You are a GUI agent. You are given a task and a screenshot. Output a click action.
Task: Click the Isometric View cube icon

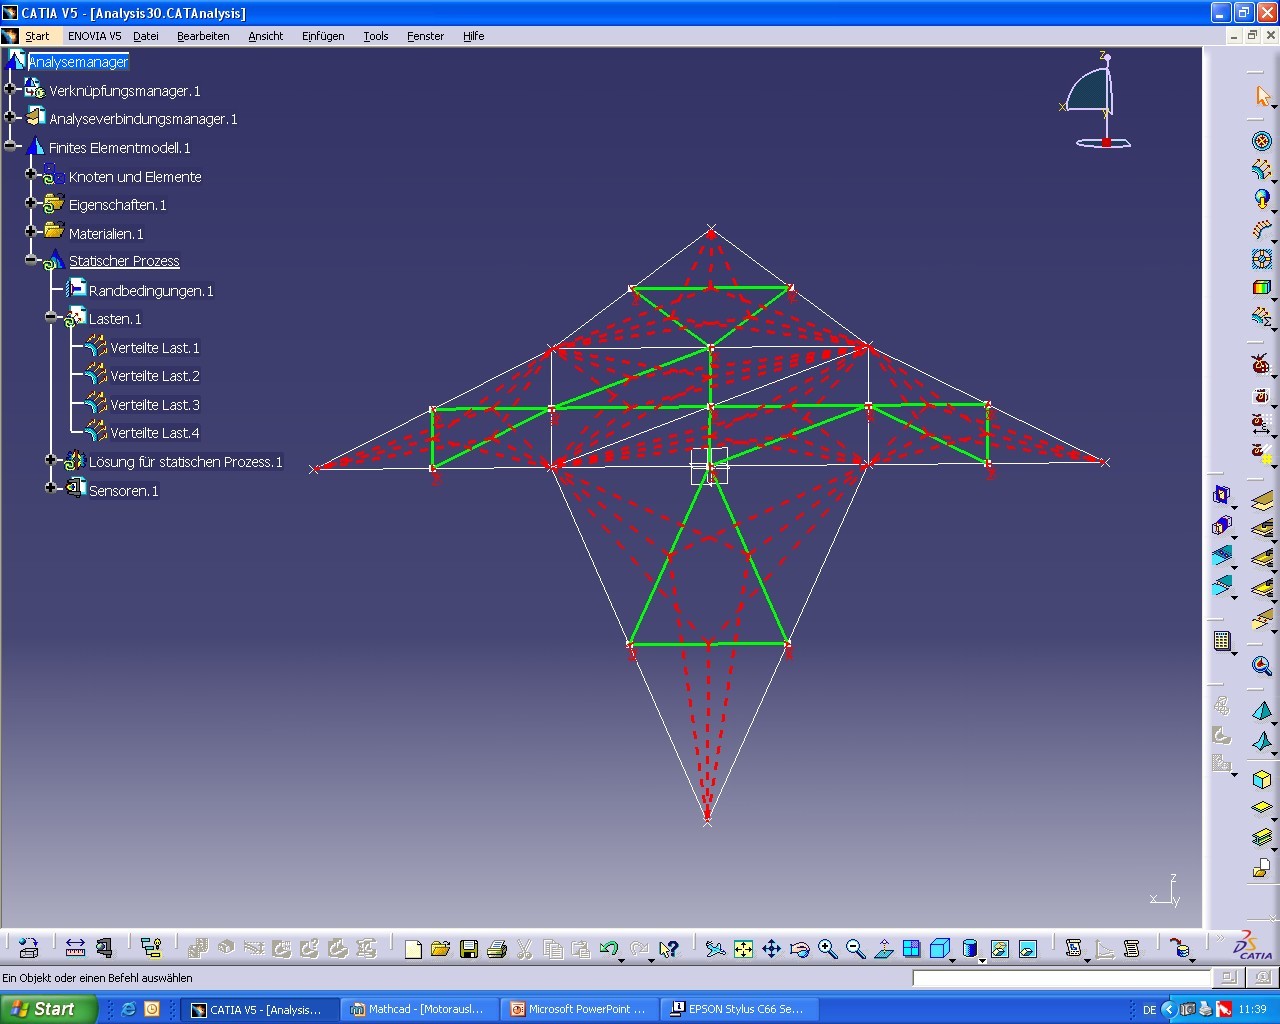939,949
